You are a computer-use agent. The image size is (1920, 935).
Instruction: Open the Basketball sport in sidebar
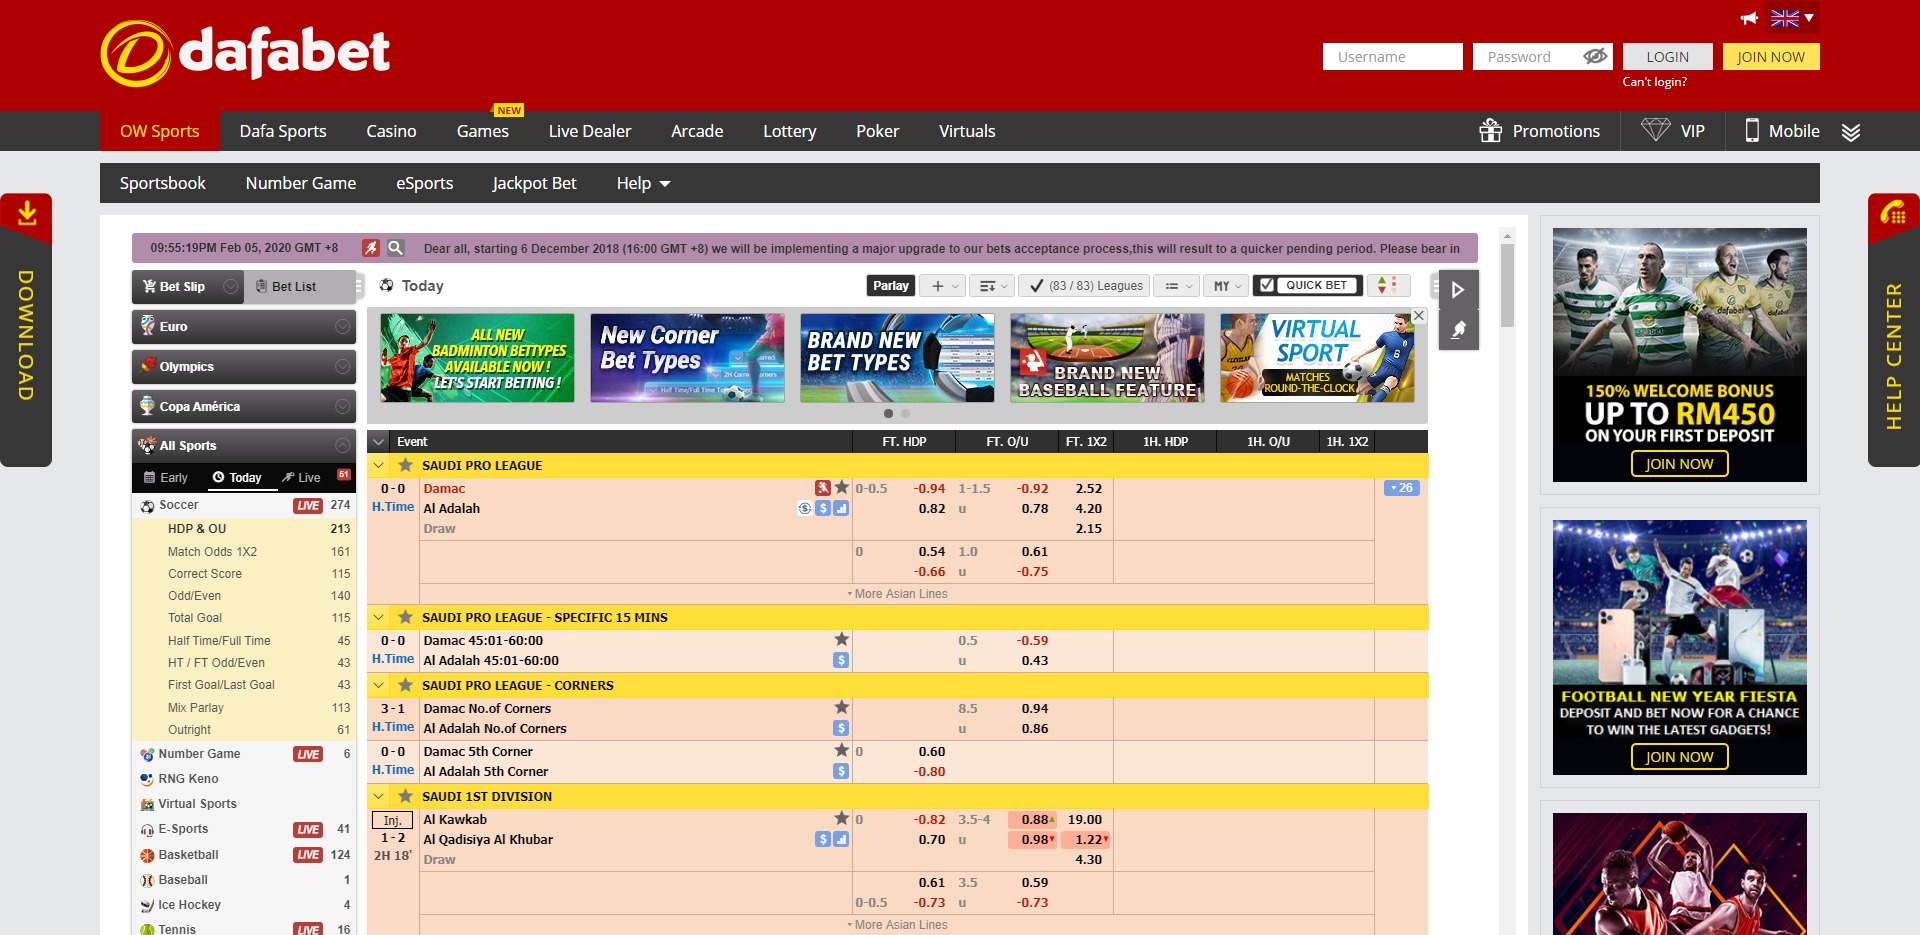pos(188,855)
